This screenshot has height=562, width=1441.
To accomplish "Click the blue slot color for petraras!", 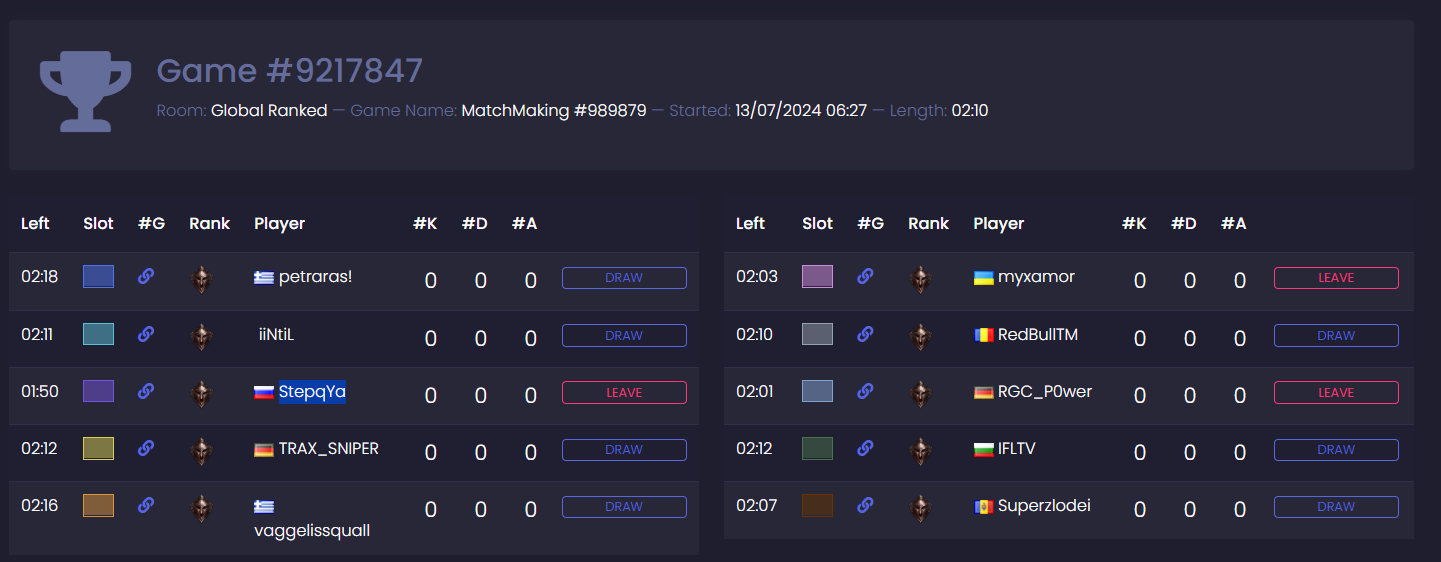I will (98, 277).
